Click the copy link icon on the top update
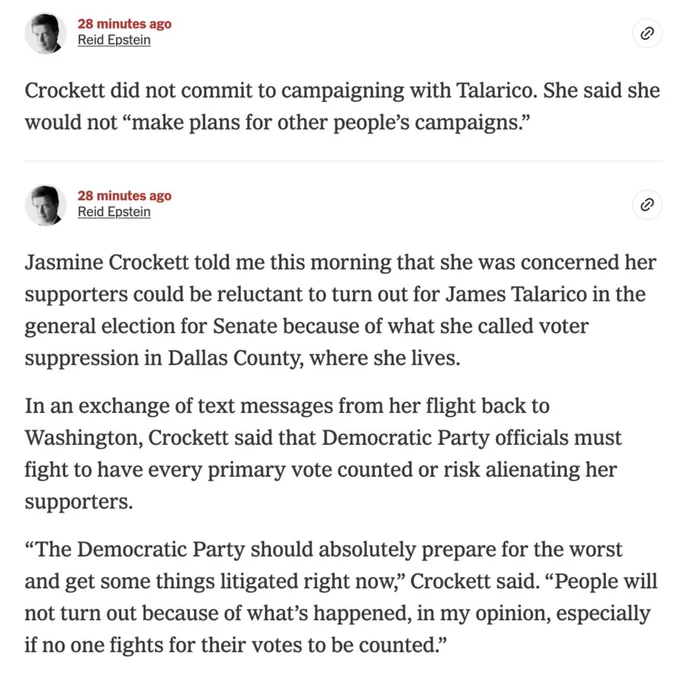Image resolution: width=680 pixels, height=675 pixels. pyautogui.click(x=647, y=34)
